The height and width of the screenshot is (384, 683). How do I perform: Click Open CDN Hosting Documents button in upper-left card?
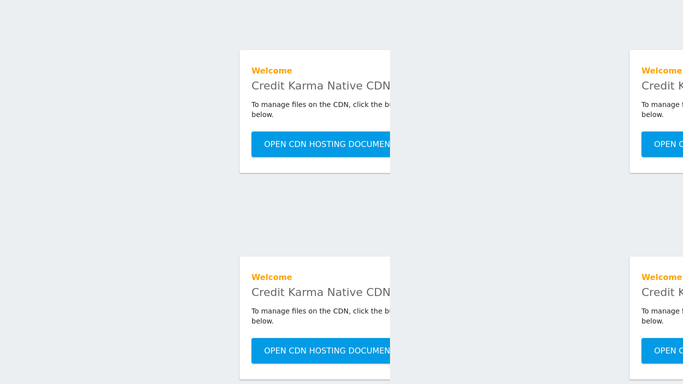321,144
